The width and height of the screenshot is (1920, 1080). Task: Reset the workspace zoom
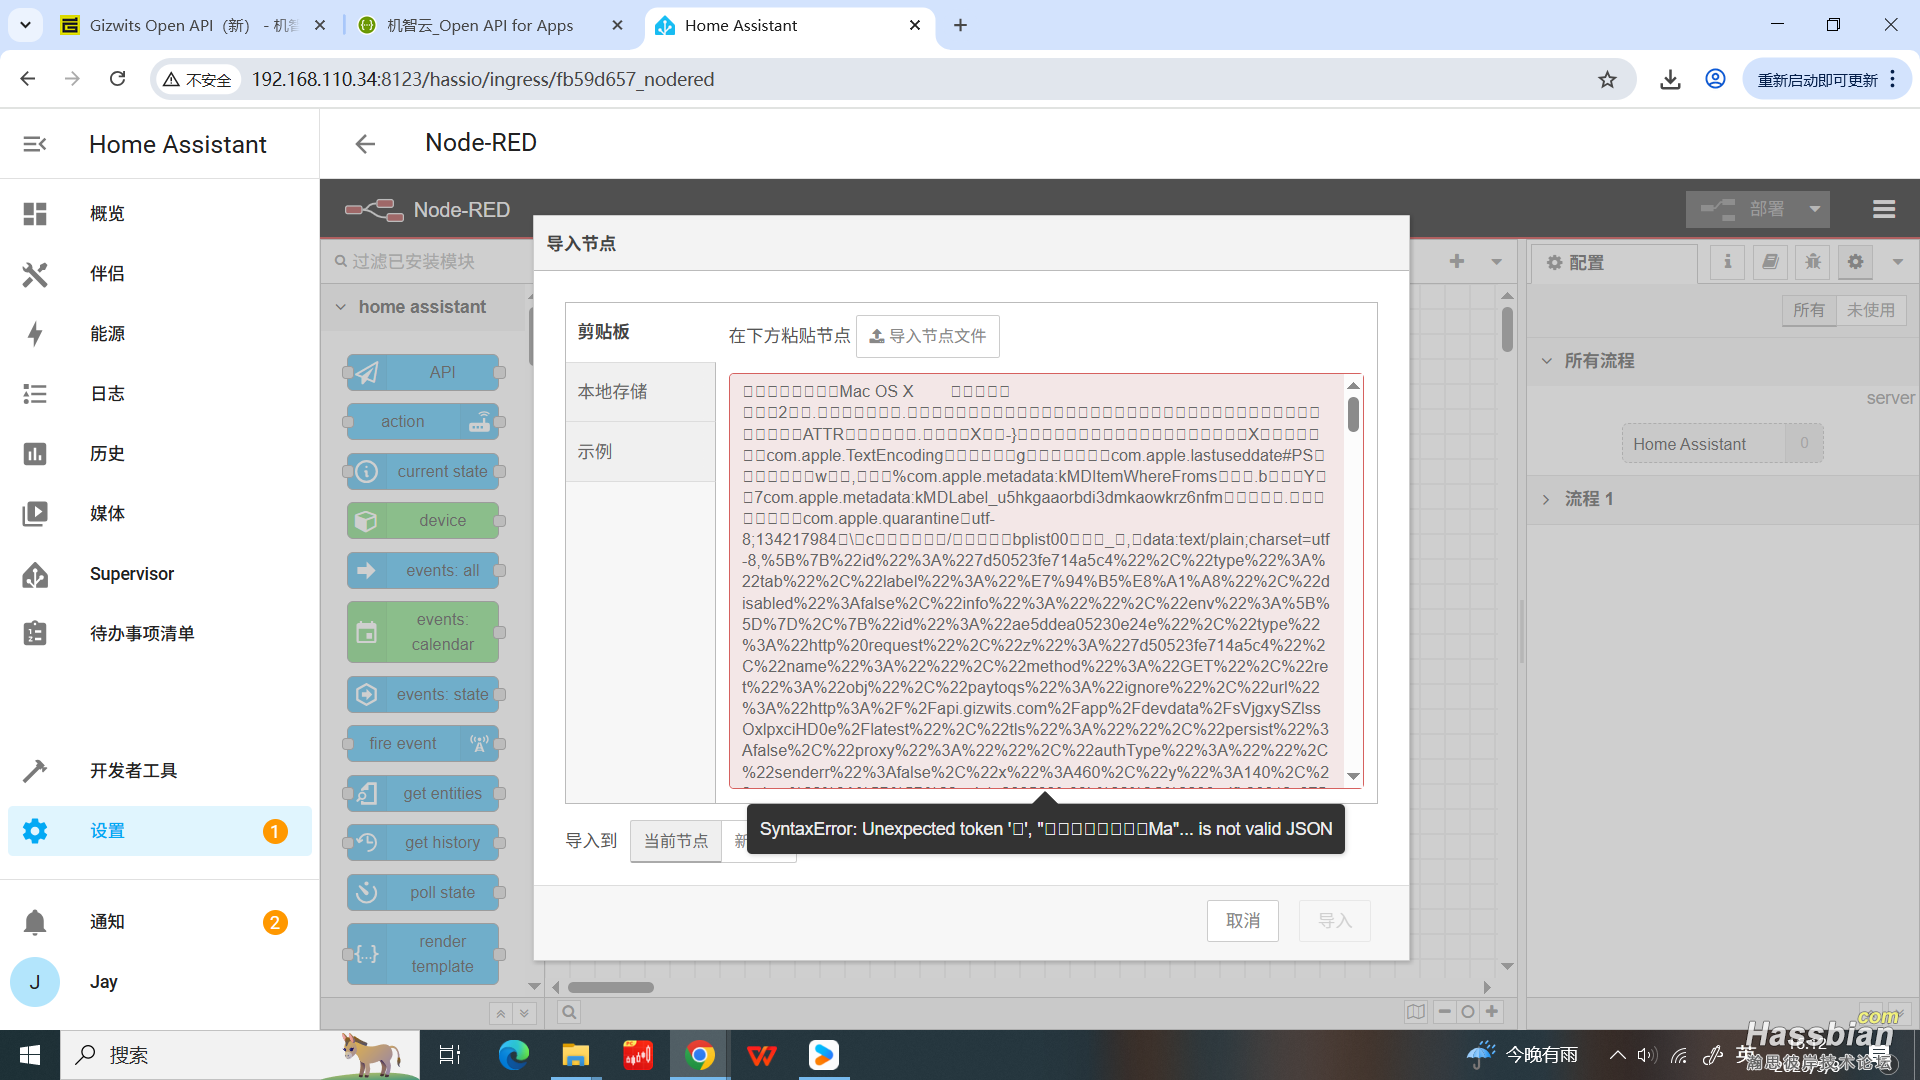point(1468,1012)
